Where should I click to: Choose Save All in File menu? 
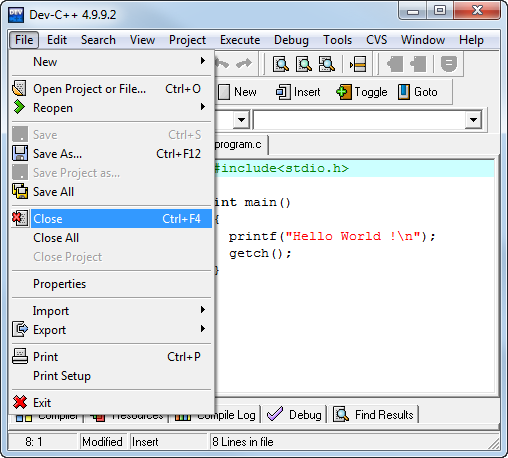(x=112, y=192)
